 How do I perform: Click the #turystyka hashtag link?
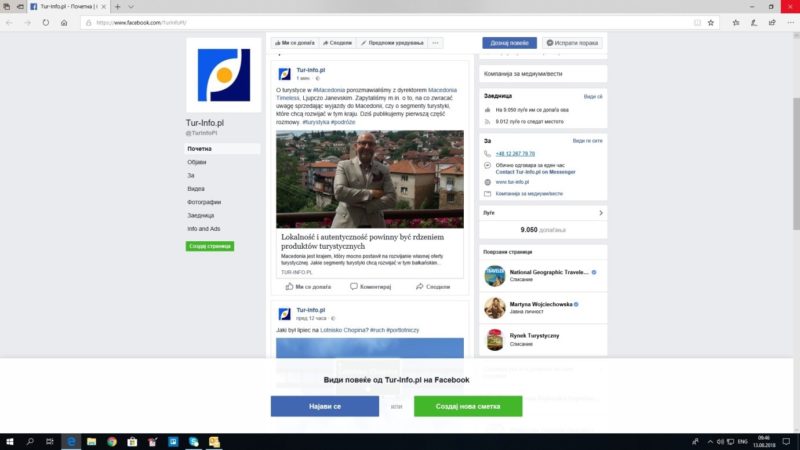tap(316, 122)
